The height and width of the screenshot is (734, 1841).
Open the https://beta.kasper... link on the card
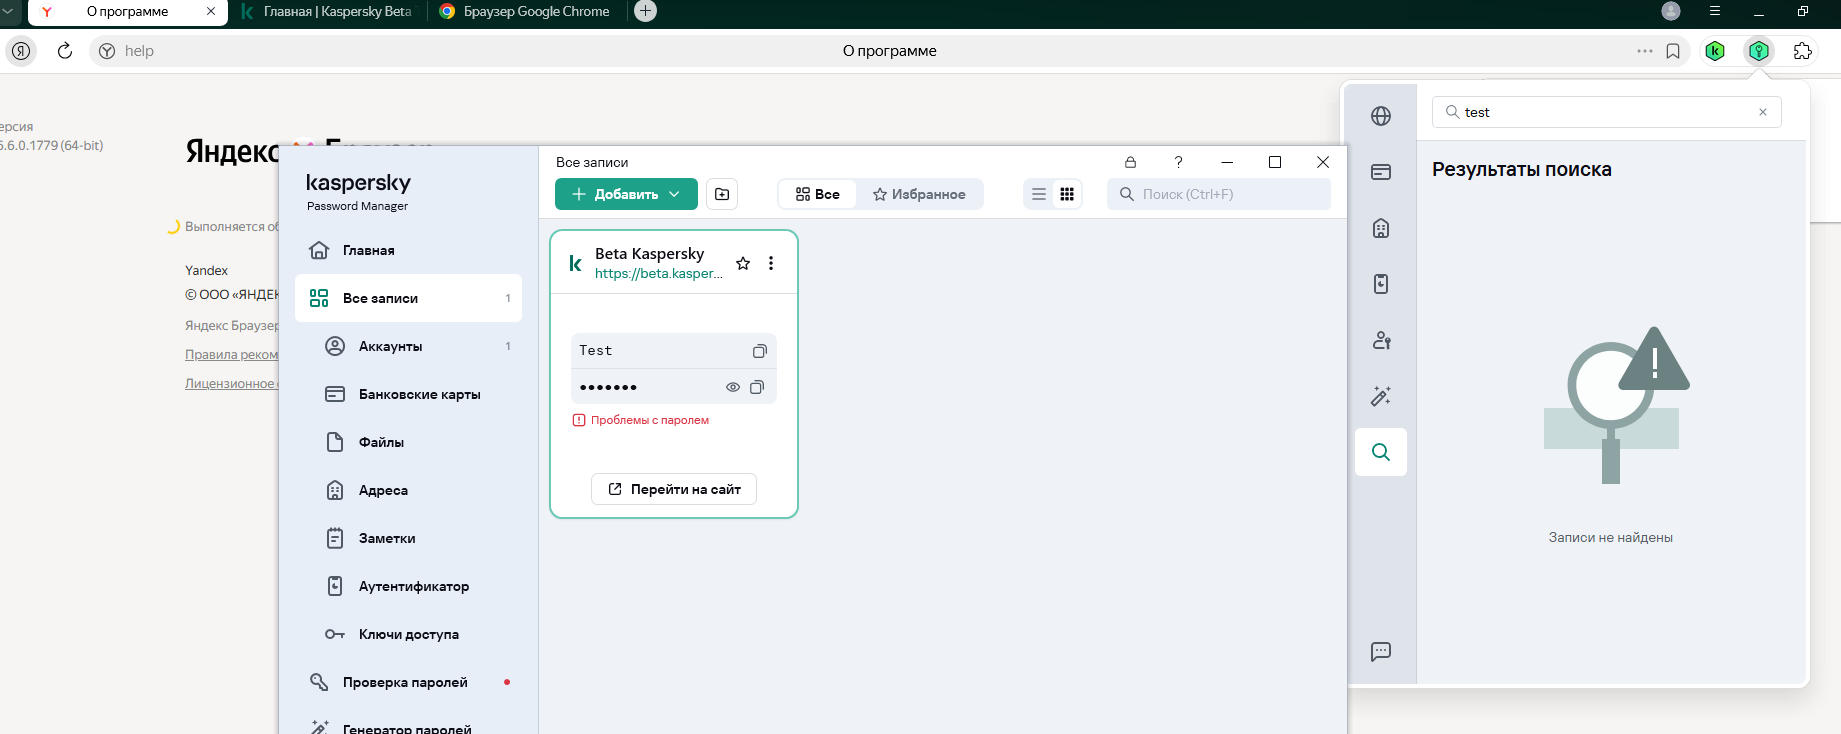(659, 273)
